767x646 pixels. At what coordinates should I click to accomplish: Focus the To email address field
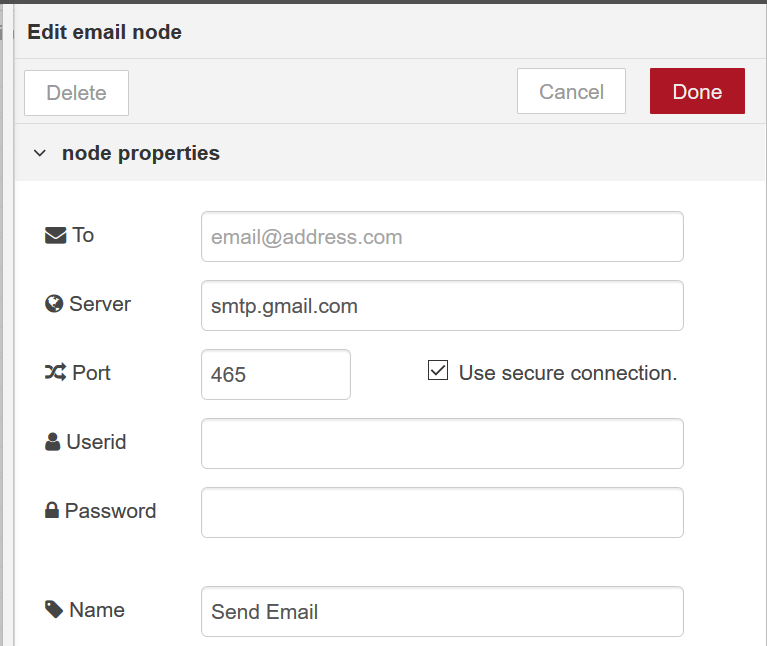click(x=442, y=237)
